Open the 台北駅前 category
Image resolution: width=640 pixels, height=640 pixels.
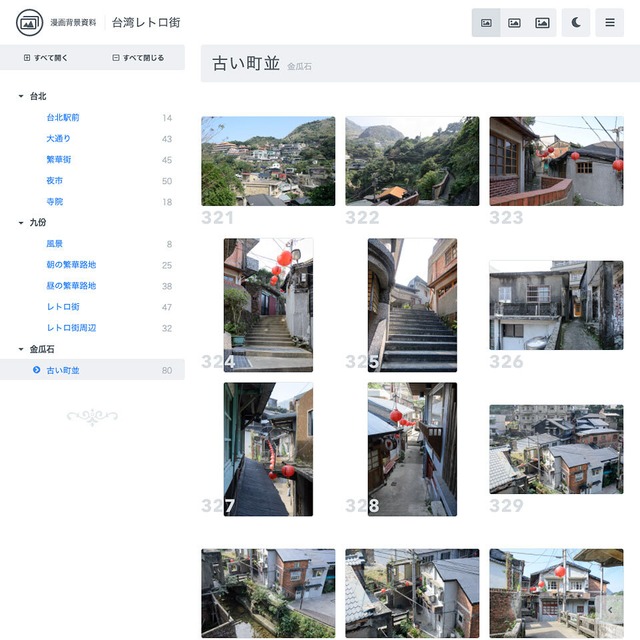click(x=62, y=118)
